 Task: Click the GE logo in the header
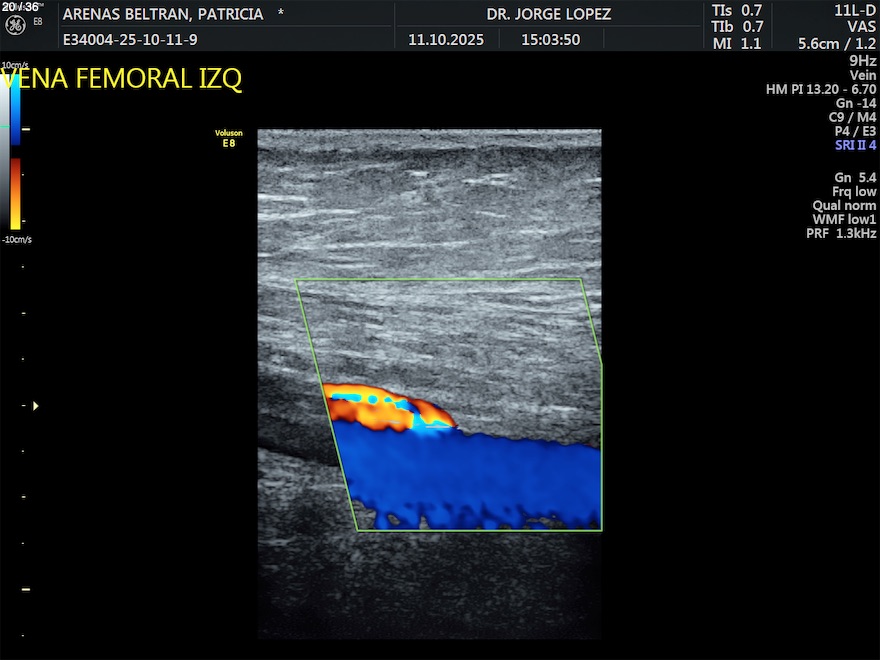15,25
